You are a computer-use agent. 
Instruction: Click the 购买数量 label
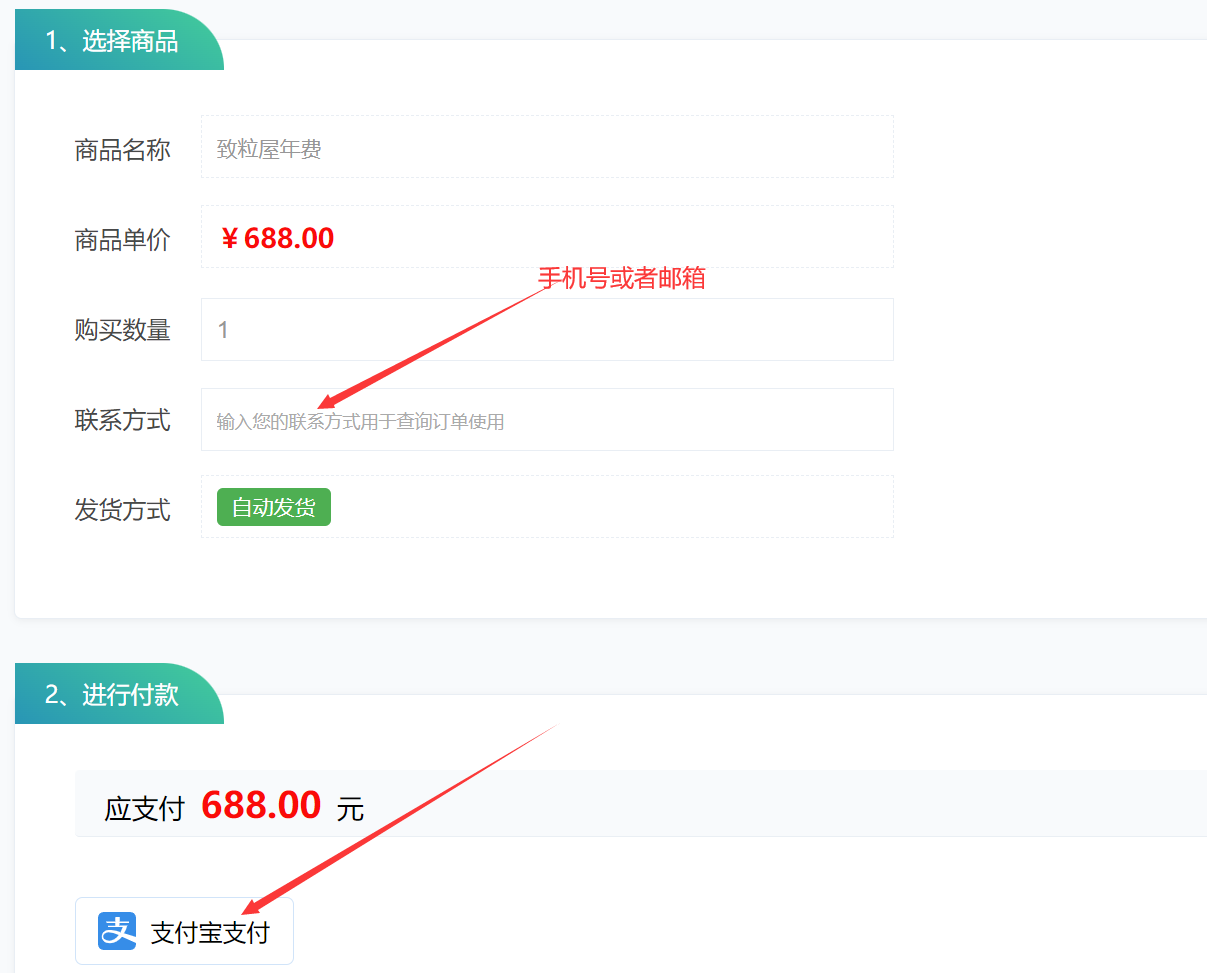(122, 330)
